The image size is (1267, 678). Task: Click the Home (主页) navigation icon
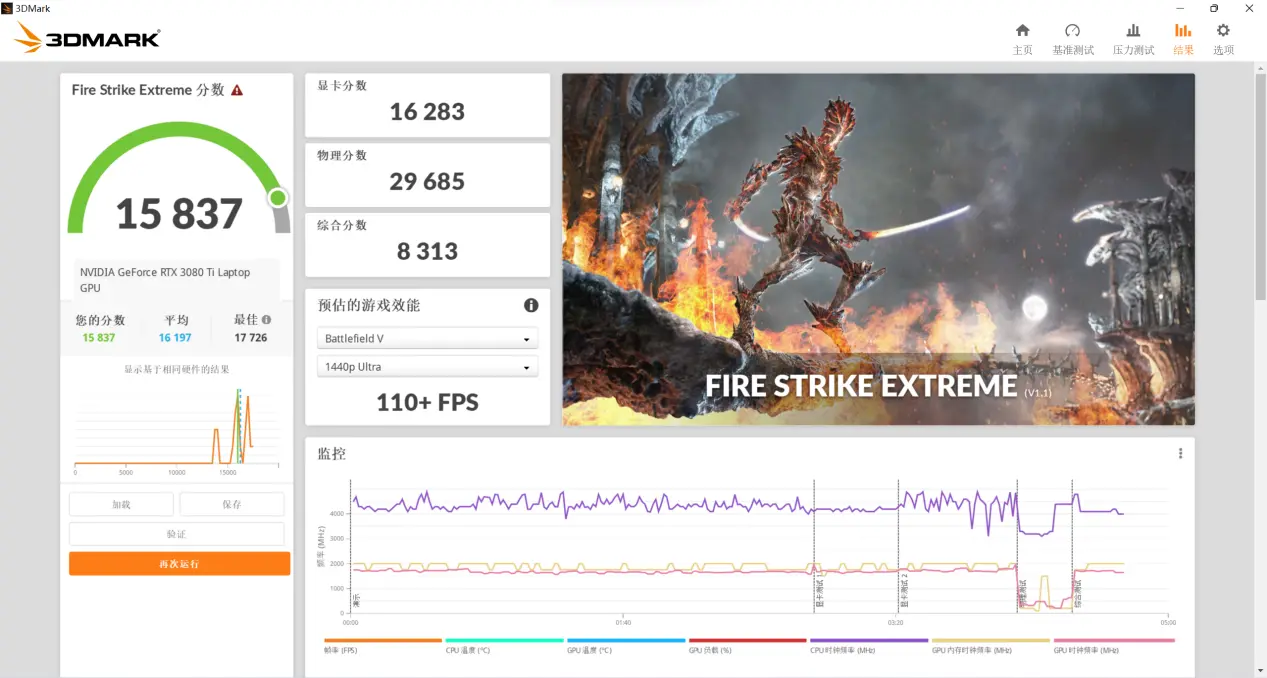[1022, 31]
